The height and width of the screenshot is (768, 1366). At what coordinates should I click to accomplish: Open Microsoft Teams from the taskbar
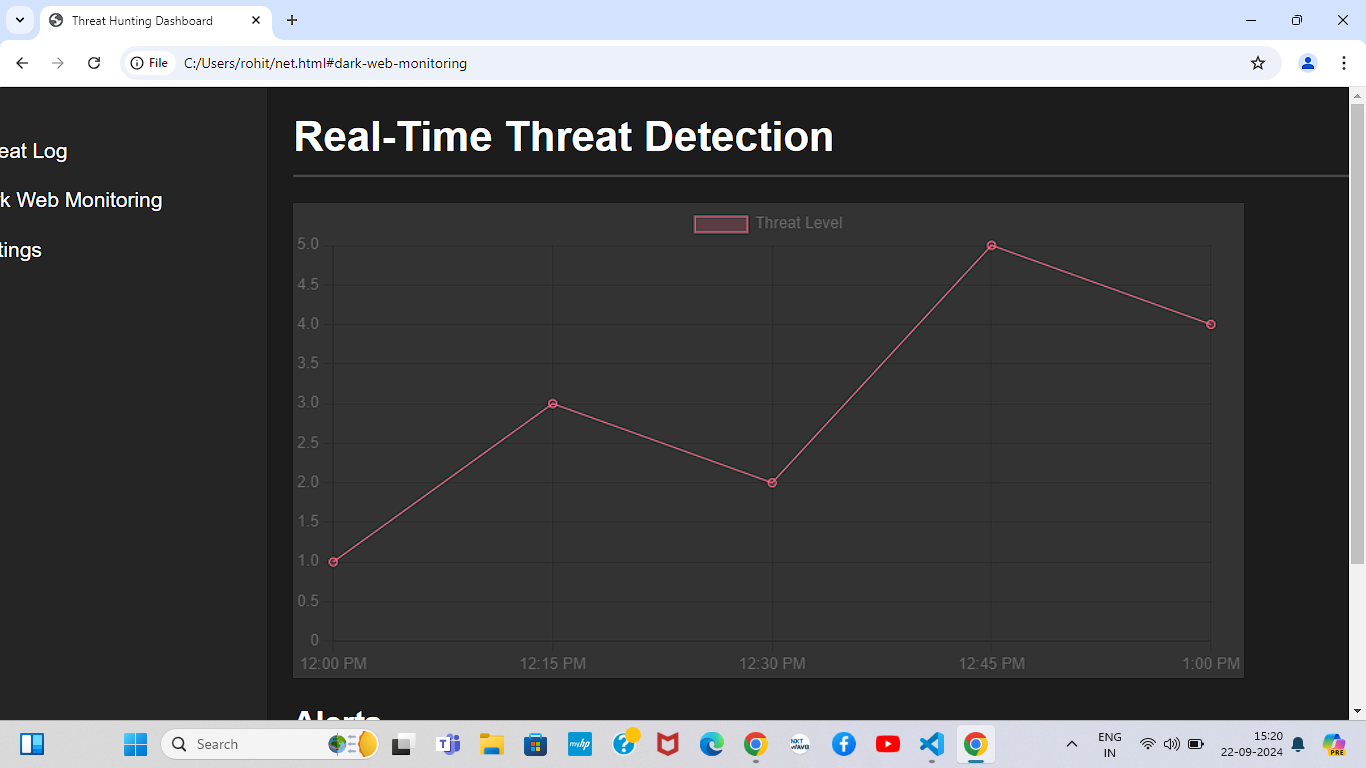(x=447, y=744)
